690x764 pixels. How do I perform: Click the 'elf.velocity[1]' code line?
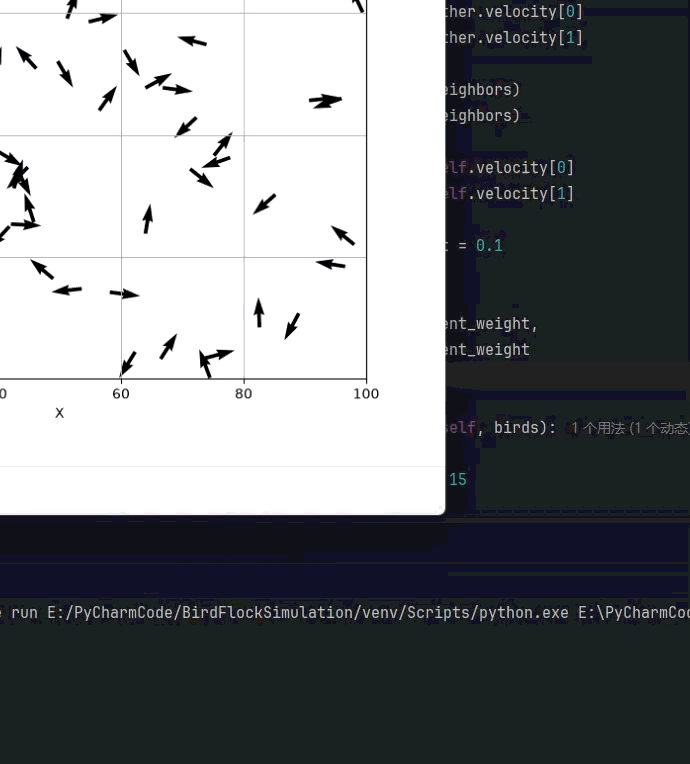pyautogui.click(x=509, y=193)
